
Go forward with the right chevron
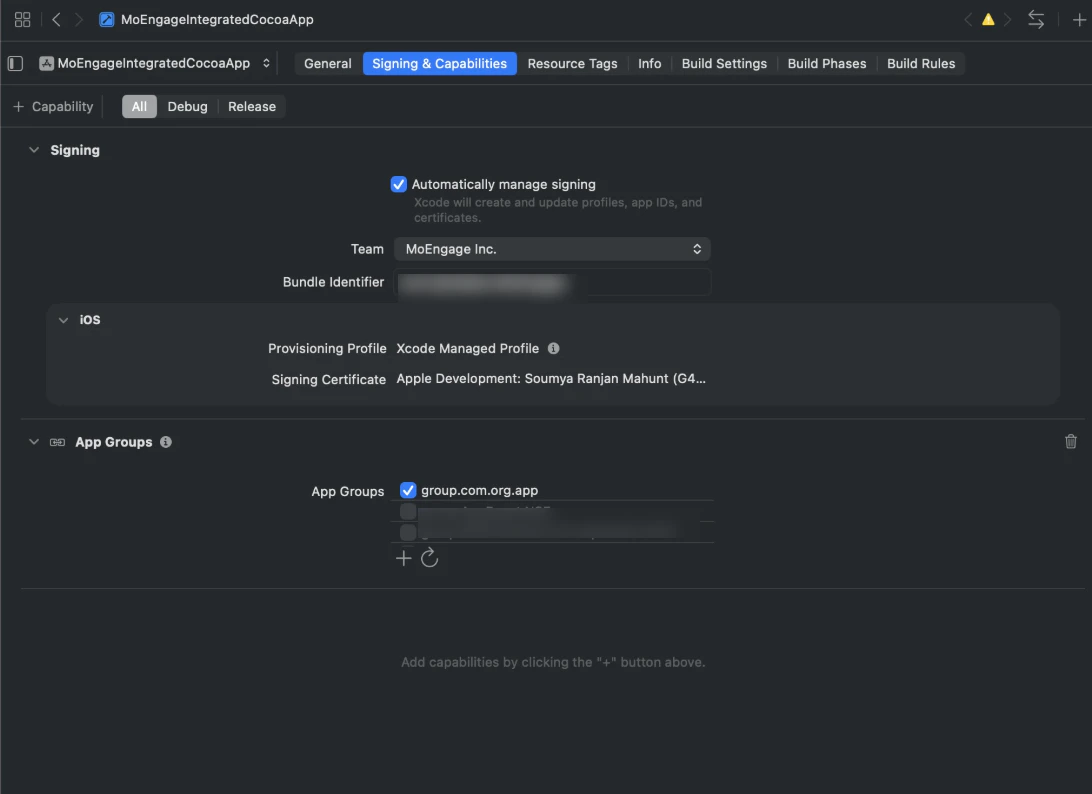[79, 20]
